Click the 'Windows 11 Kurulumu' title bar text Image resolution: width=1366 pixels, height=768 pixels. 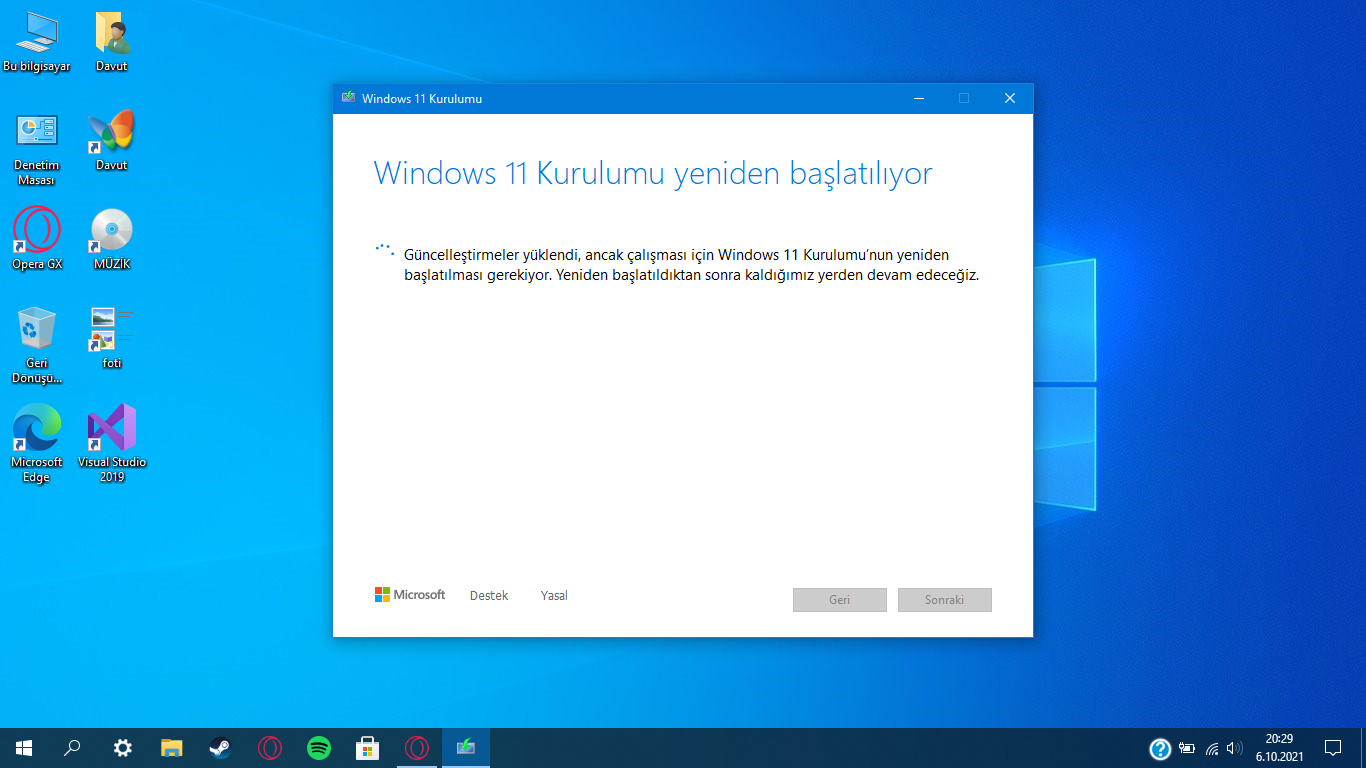(422, 98)
